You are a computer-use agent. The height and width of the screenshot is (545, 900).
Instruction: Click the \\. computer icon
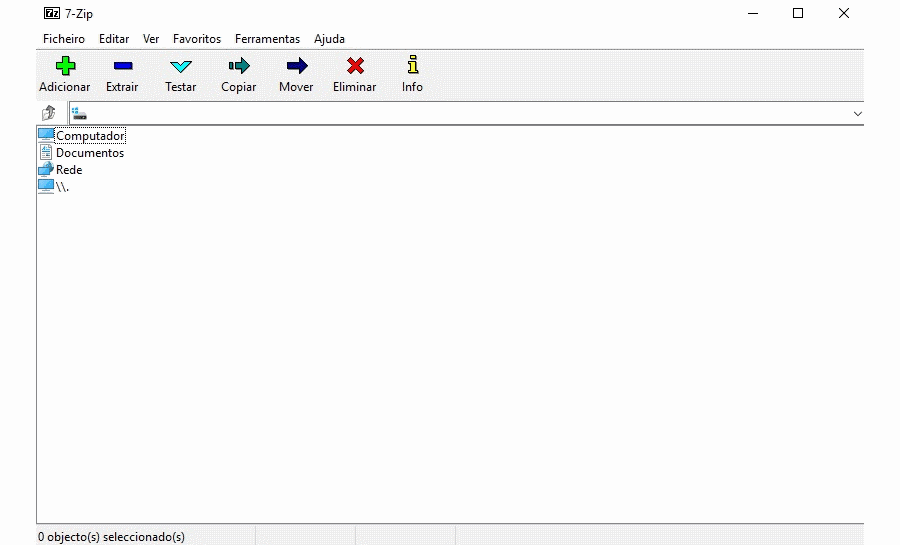[x=46, y=186]
